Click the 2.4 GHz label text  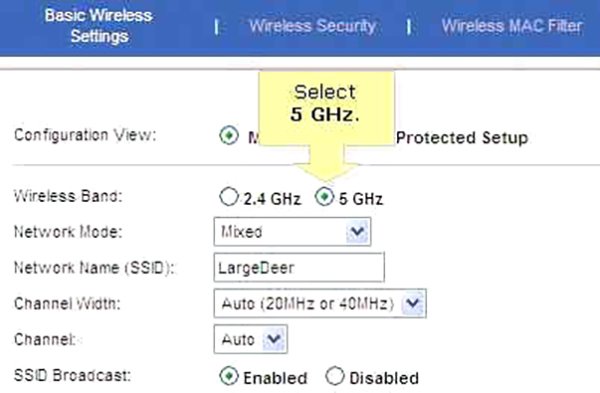pos(272,199)
